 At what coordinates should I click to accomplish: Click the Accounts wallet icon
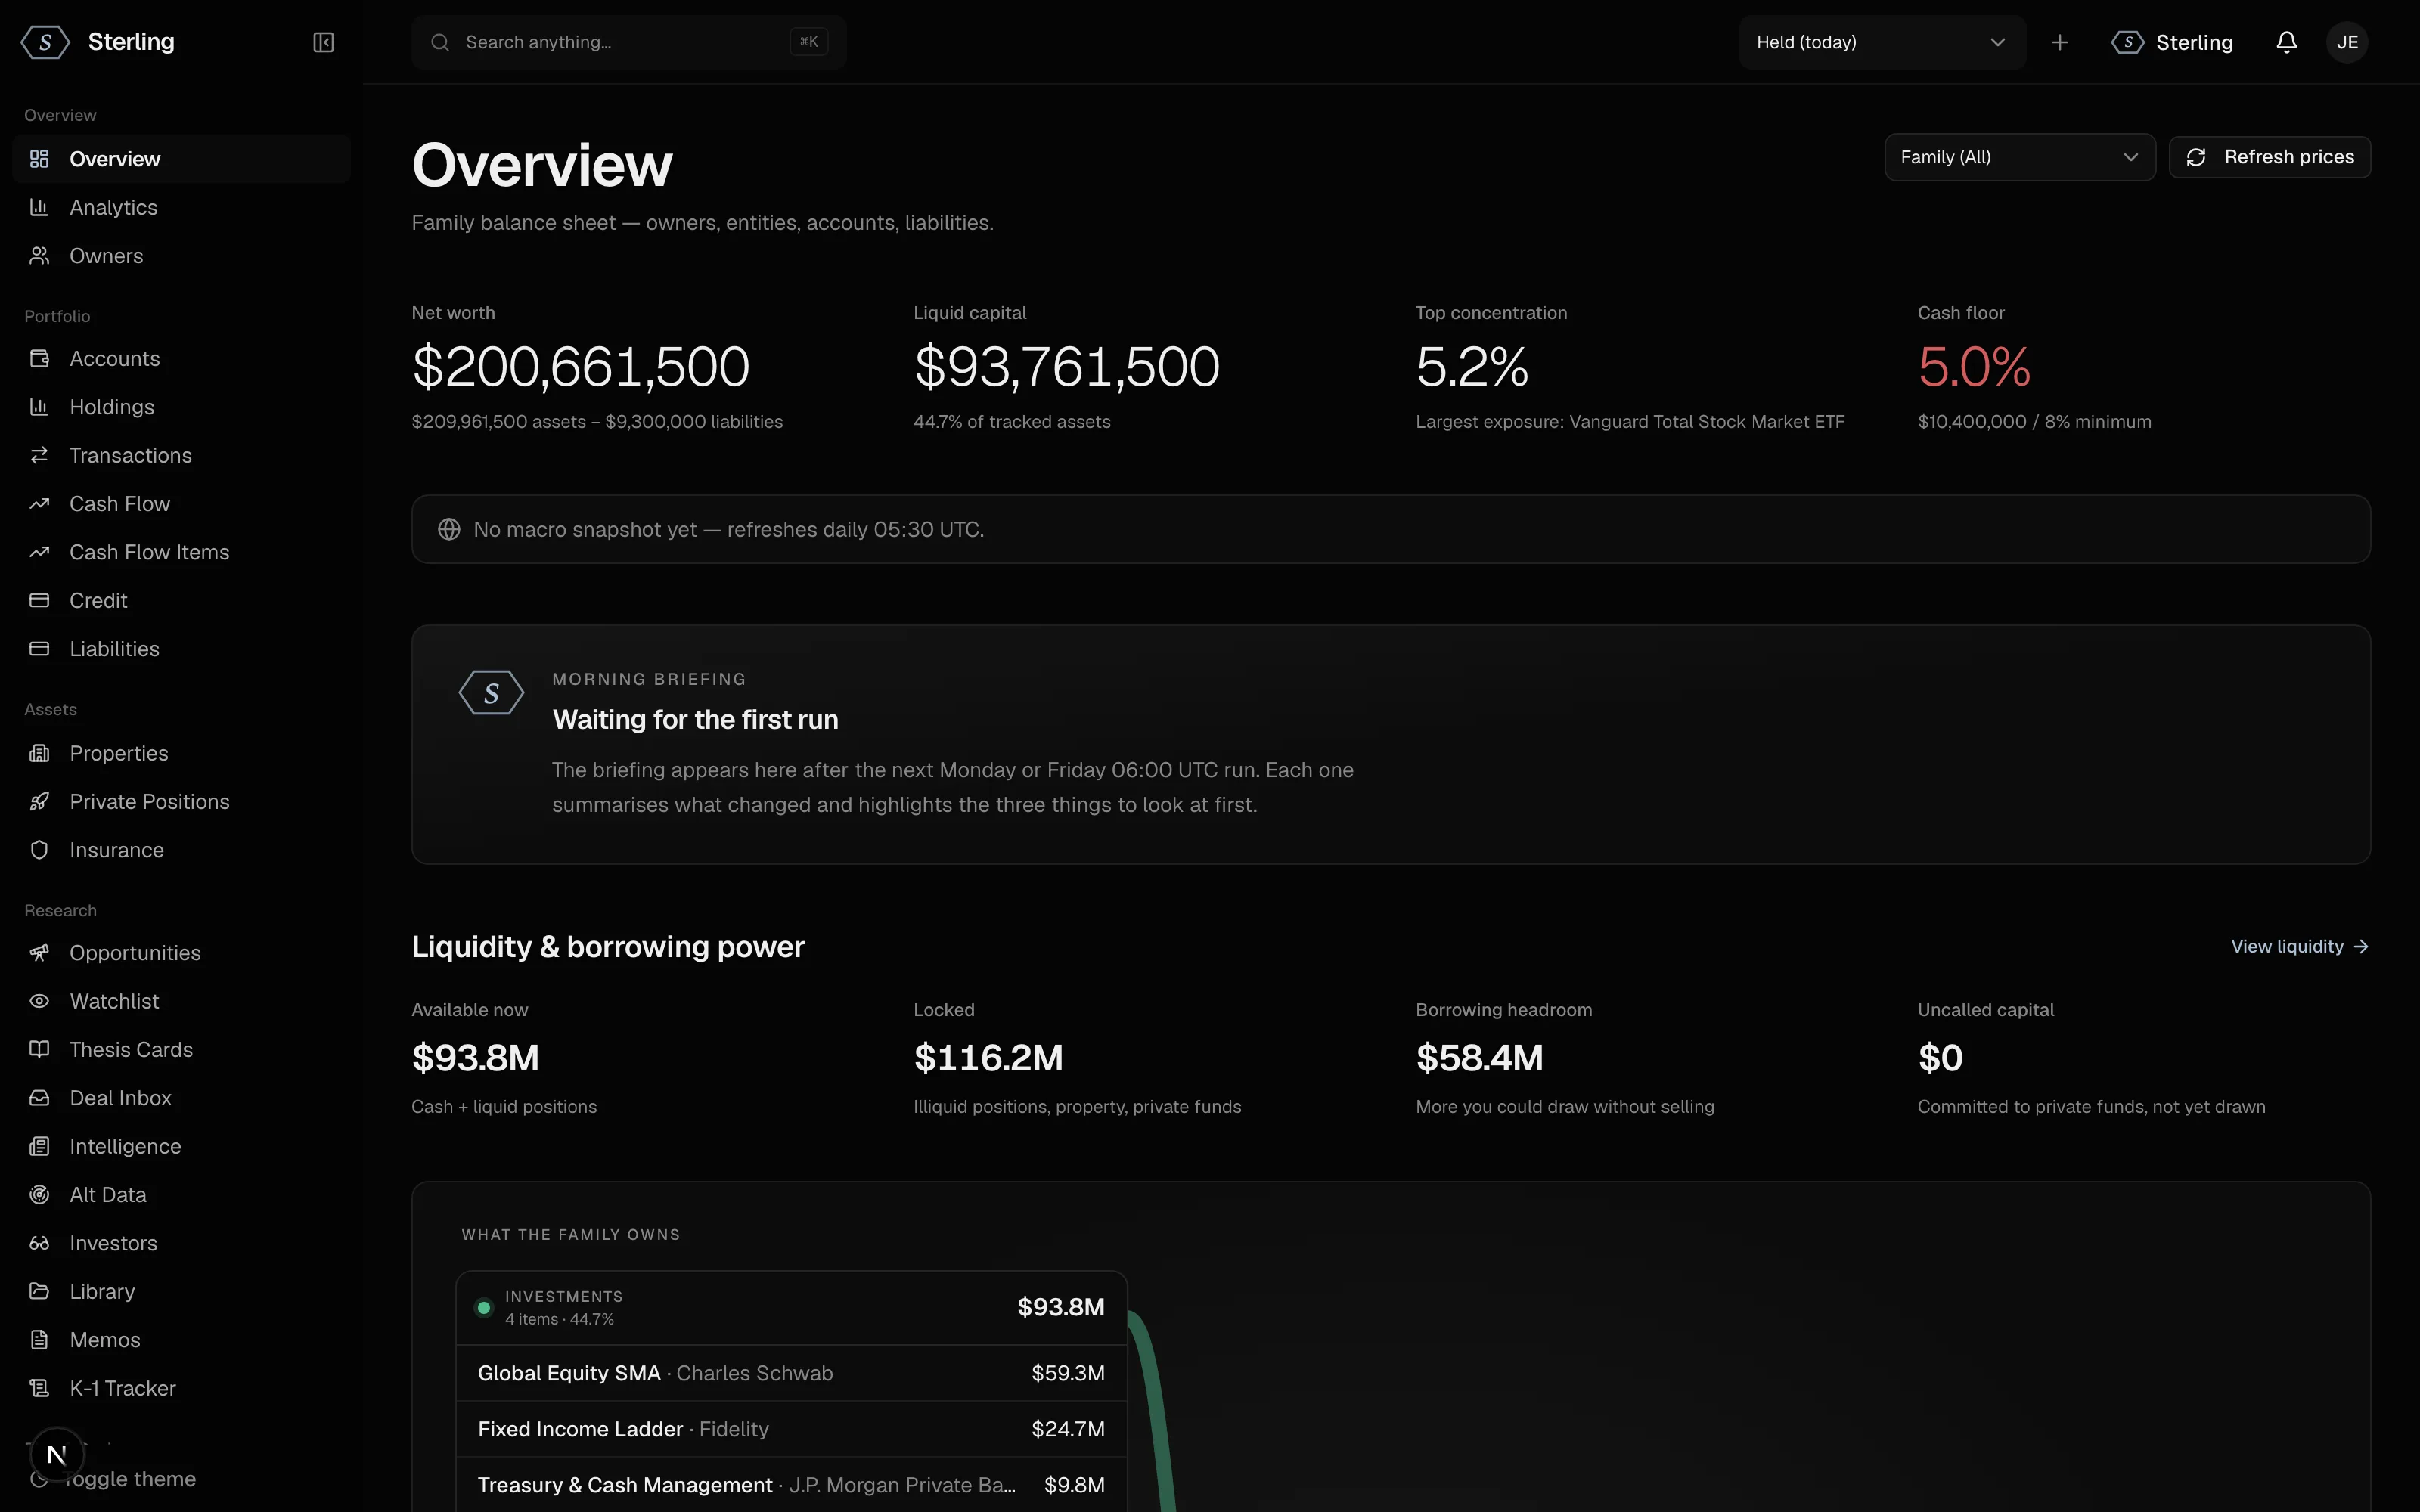click(x=39, y=358)
